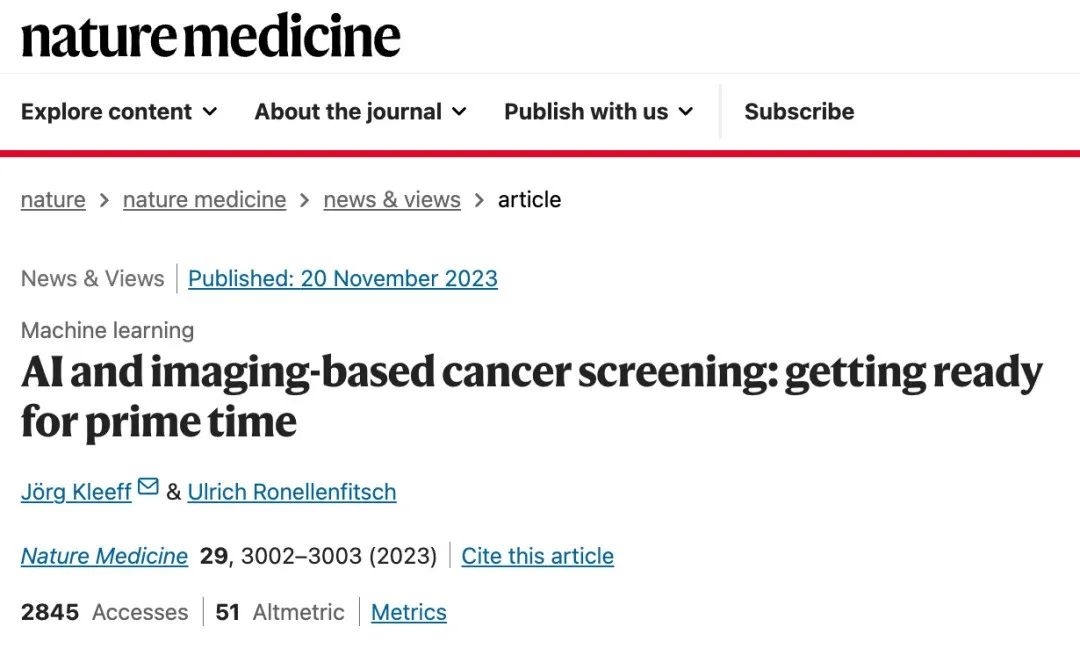The image size is (1080, 672).
Task: Go to the nature medicine breadcrumb link
Action: coord(205,200)
